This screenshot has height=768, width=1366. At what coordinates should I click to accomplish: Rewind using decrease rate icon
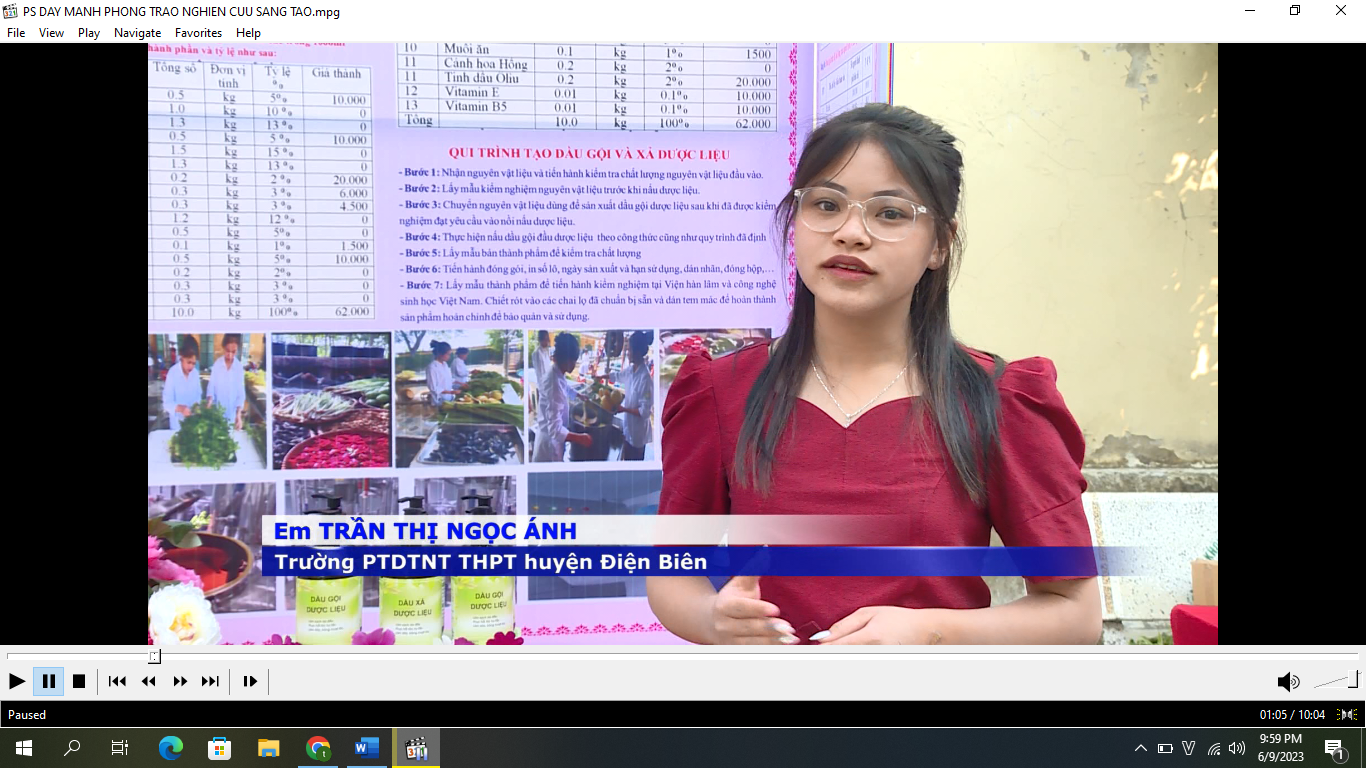click(149, 681)
